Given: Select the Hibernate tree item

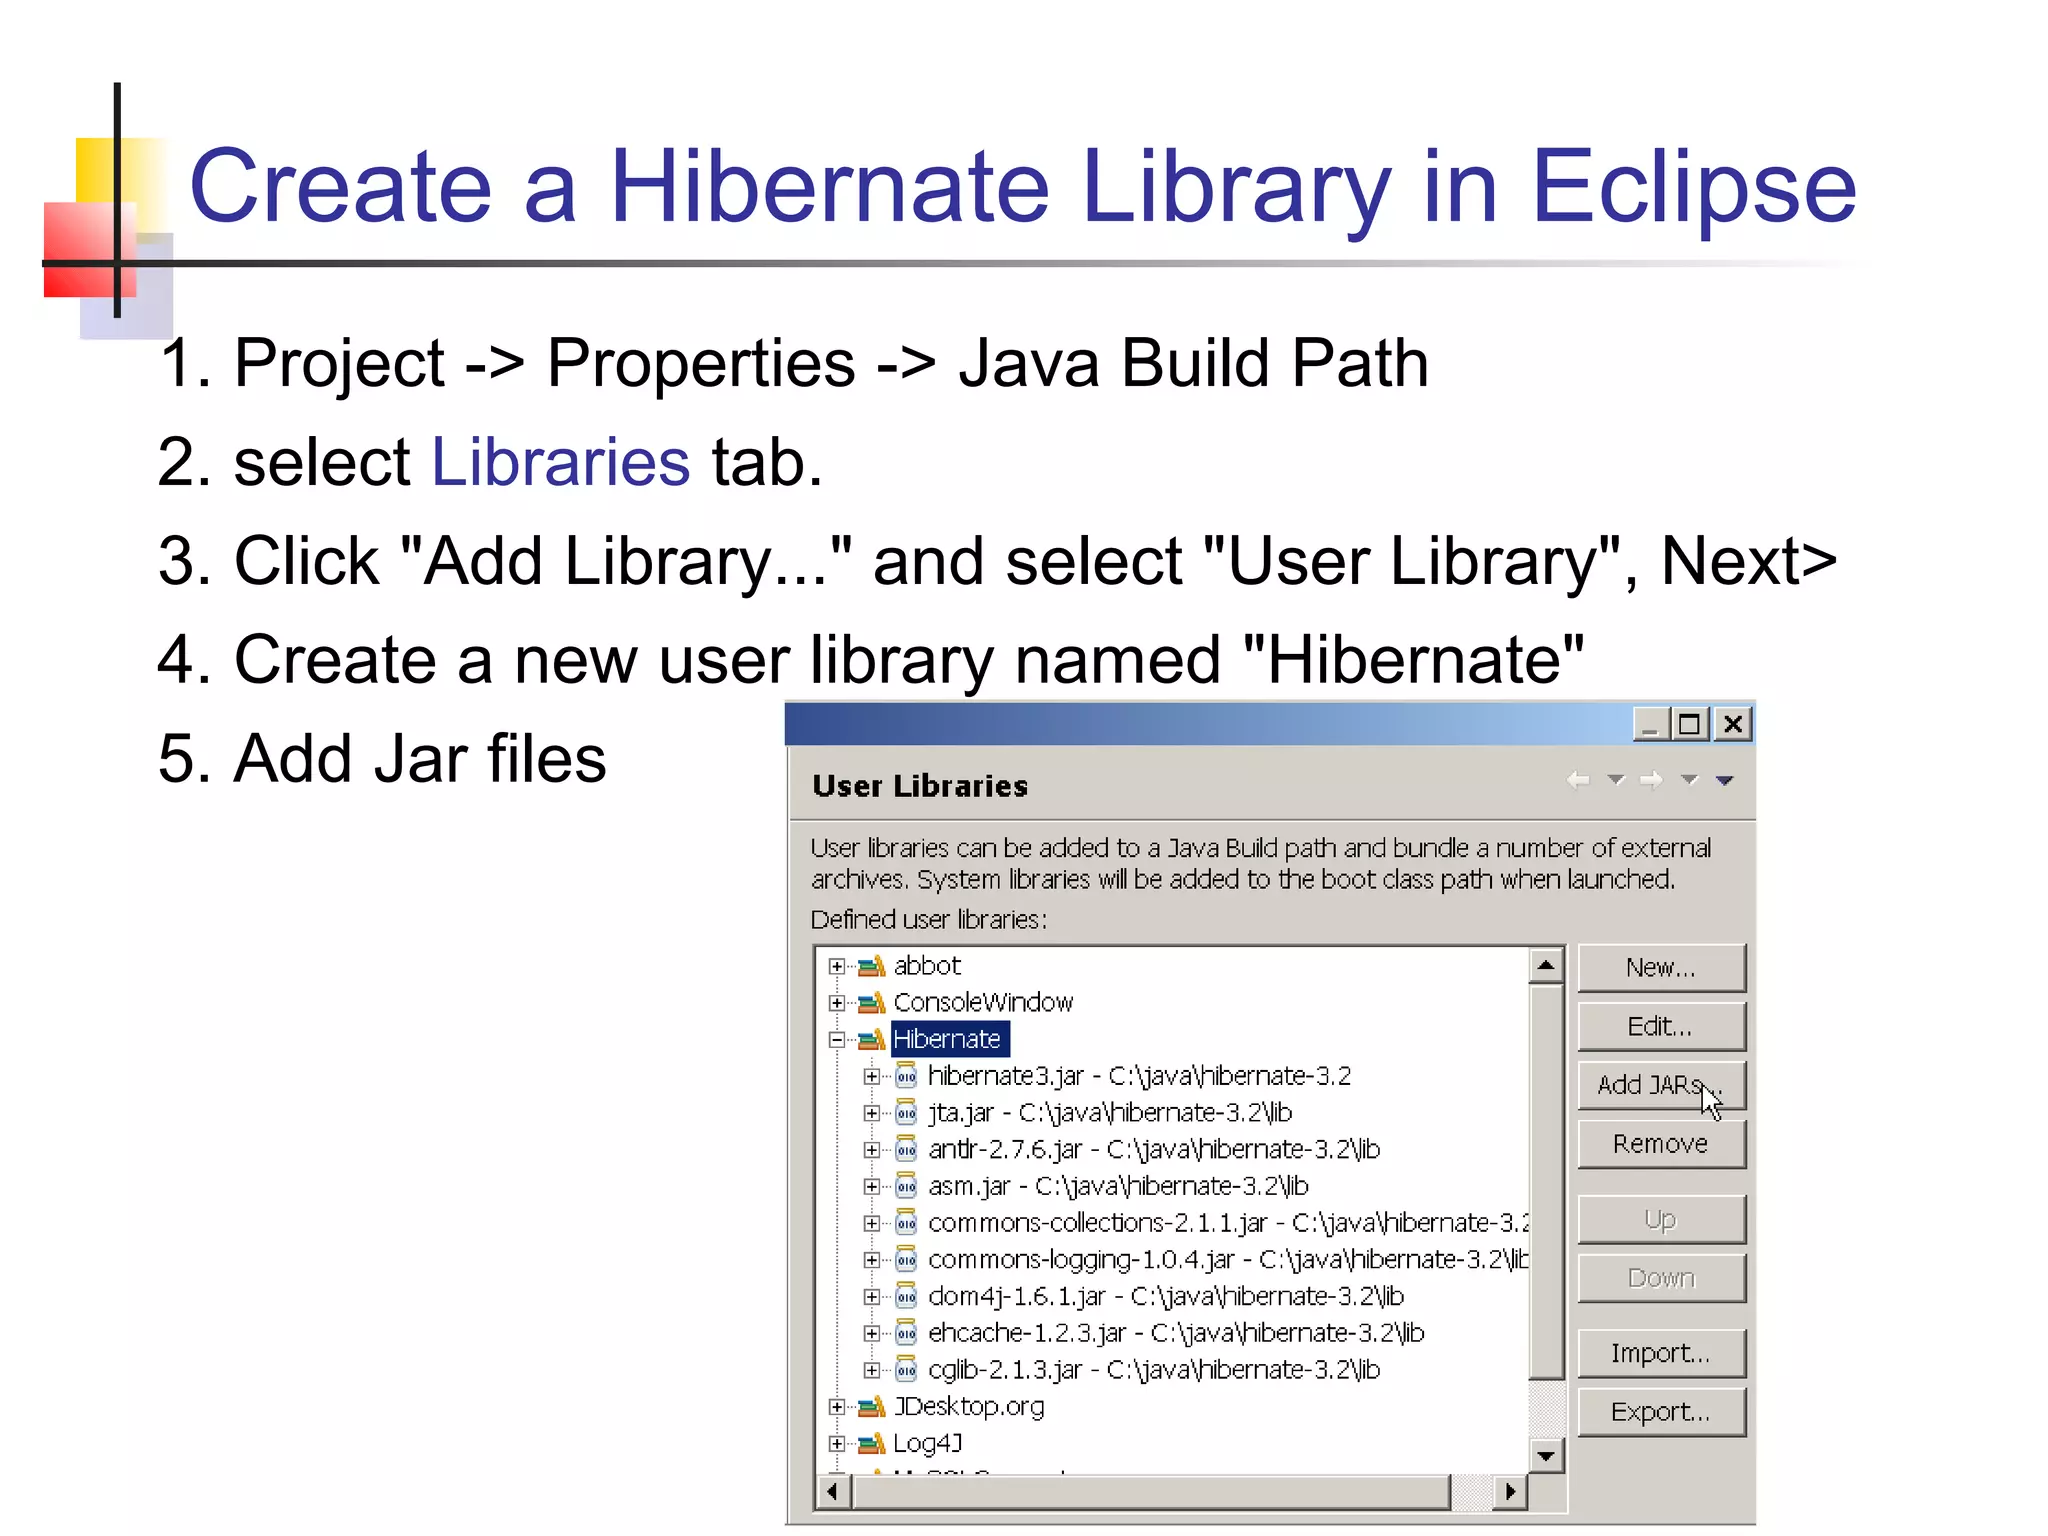Looking at the screenshot, I should 946,1039.
